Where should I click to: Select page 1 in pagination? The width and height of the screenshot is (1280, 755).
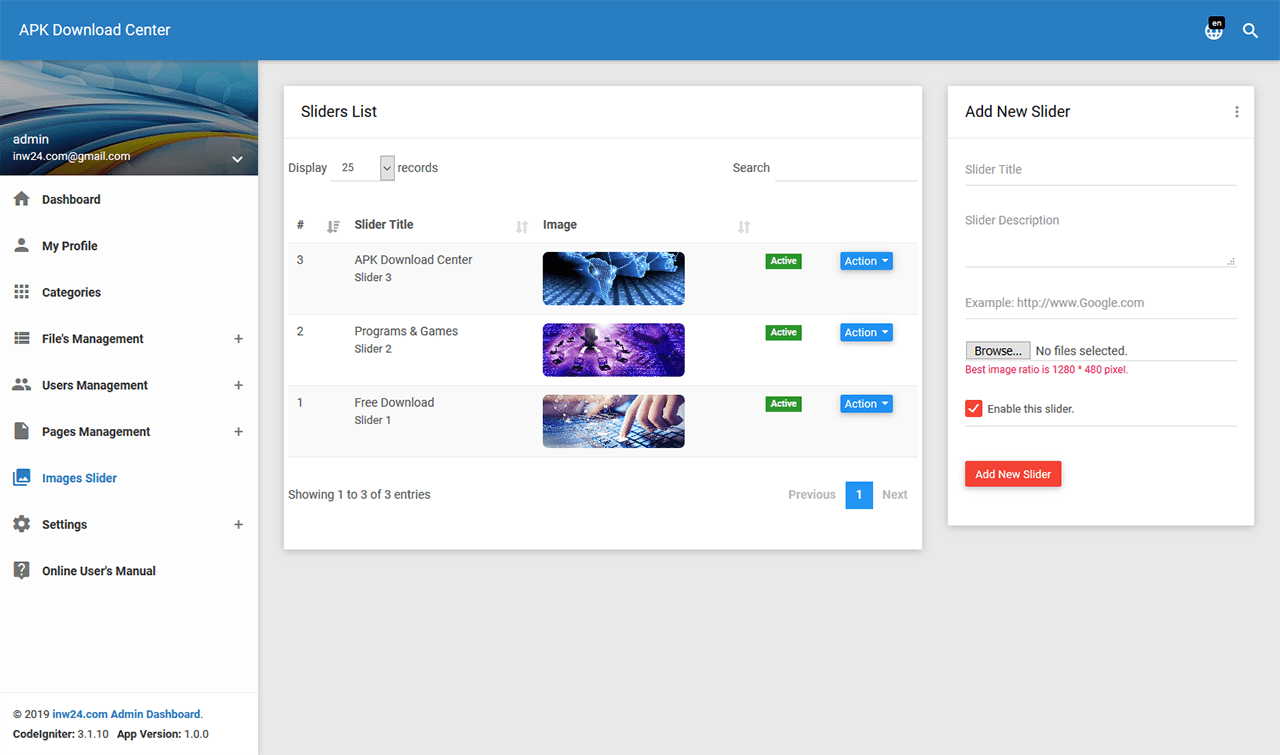859,494
